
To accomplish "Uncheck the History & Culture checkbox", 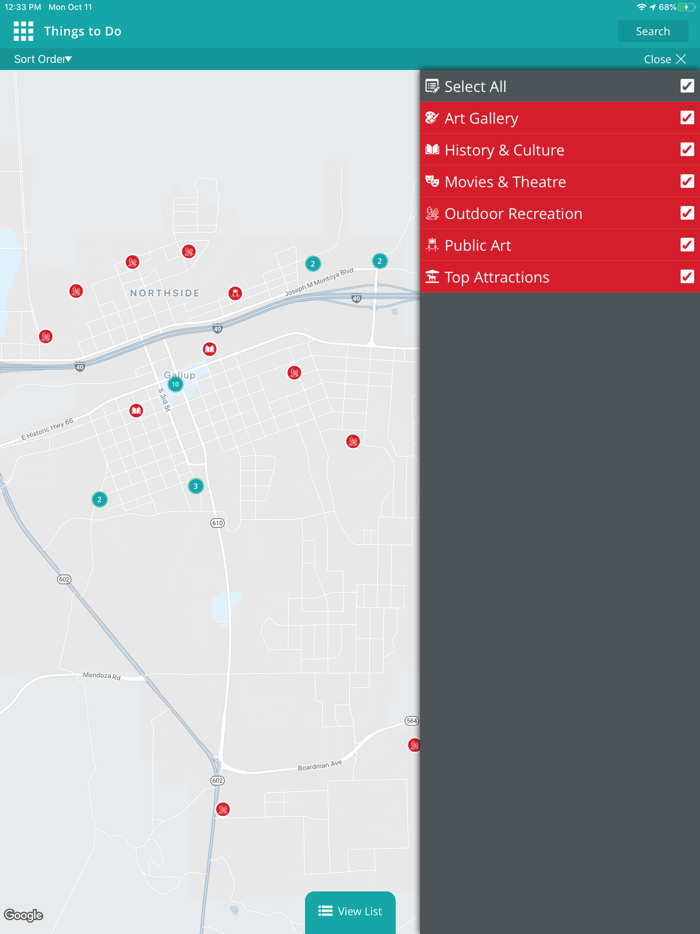I will (x=687, y=150).
